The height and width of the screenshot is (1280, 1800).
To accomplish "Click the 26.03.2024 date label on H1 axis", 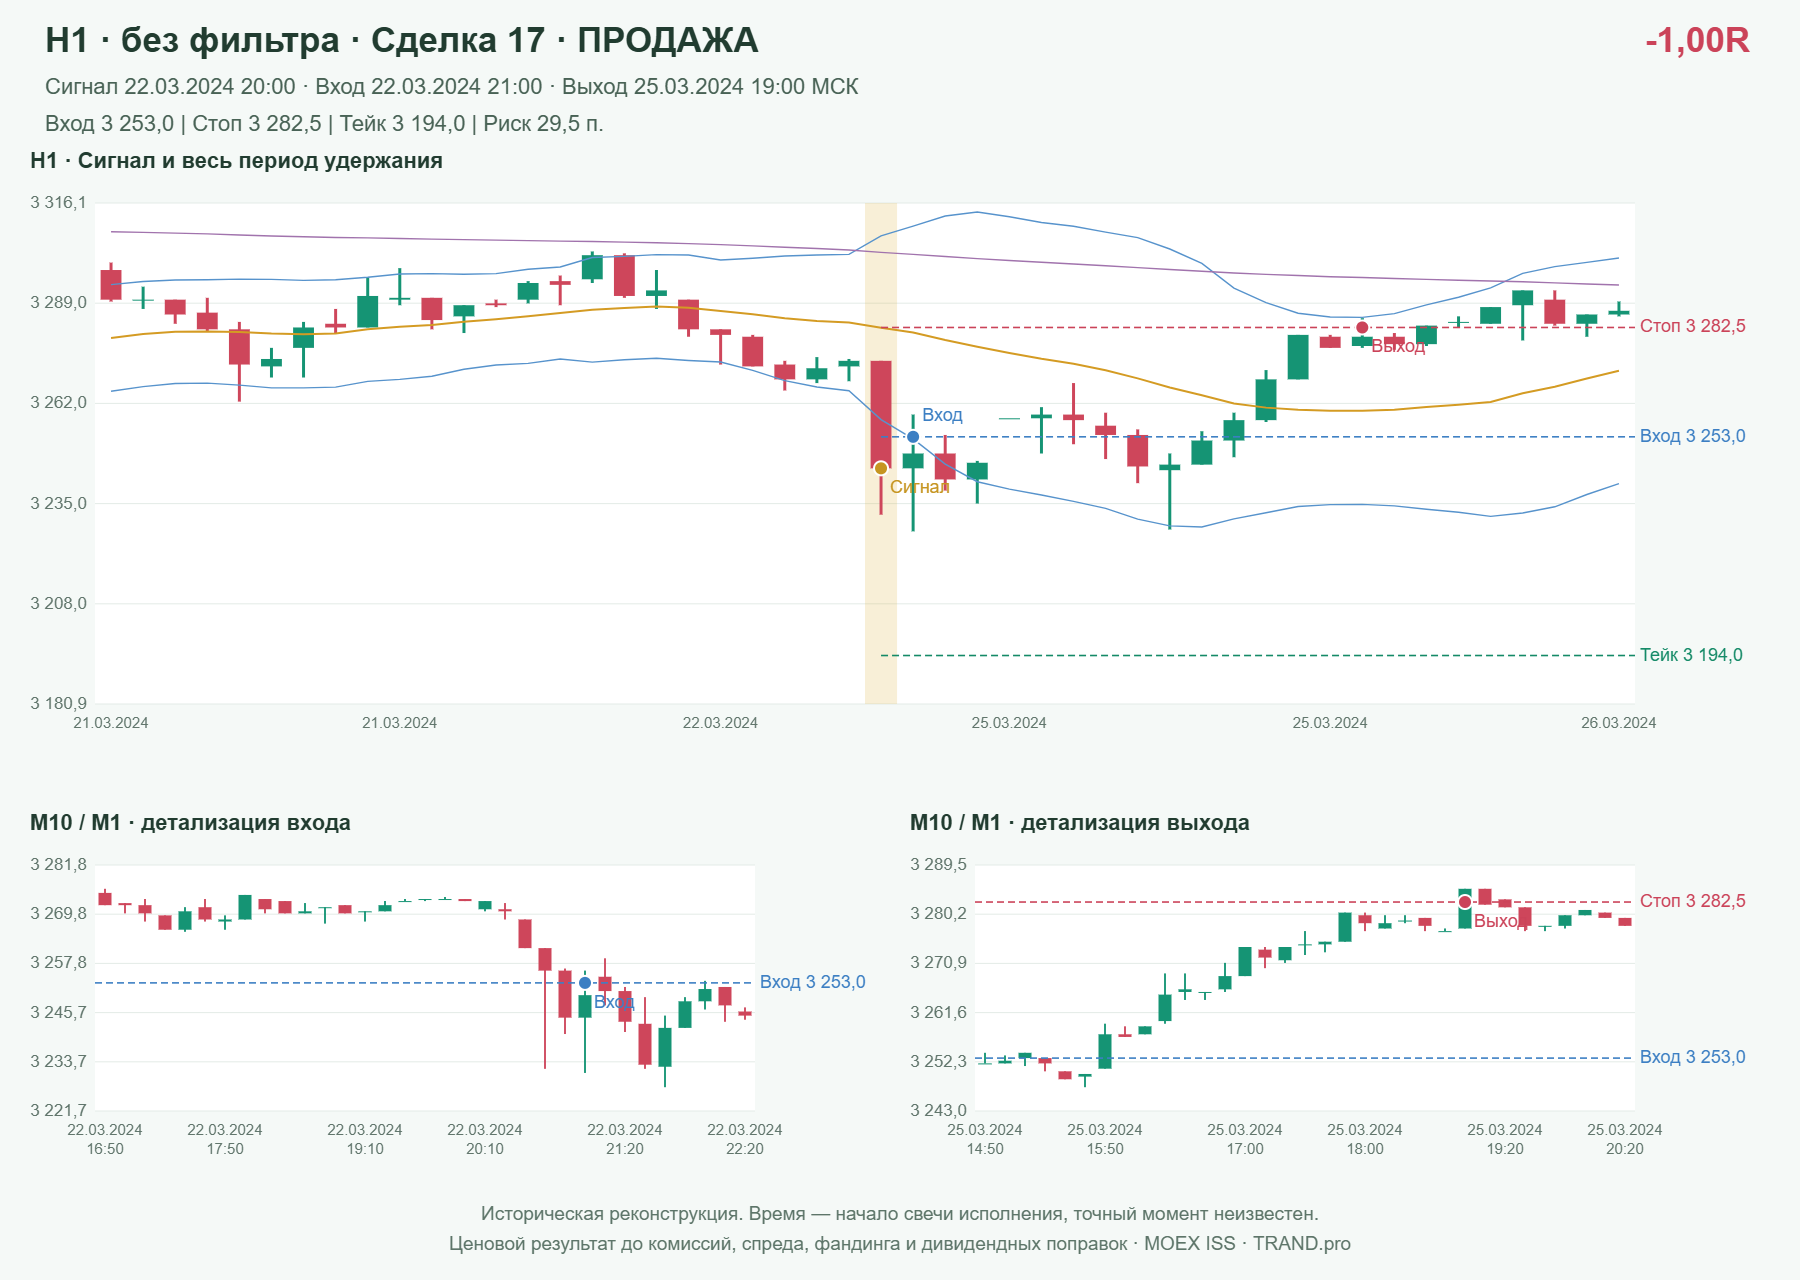I will point(1618,723).
